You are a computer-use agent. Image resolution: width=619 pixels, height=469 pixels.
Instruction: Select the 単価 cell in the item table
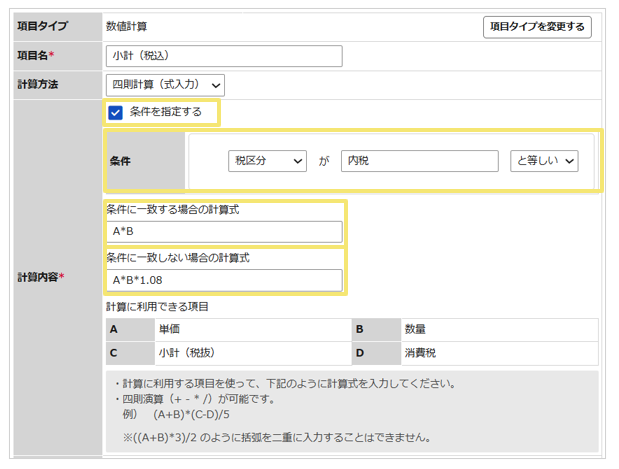pyautogui.click(x=253, y=329)
